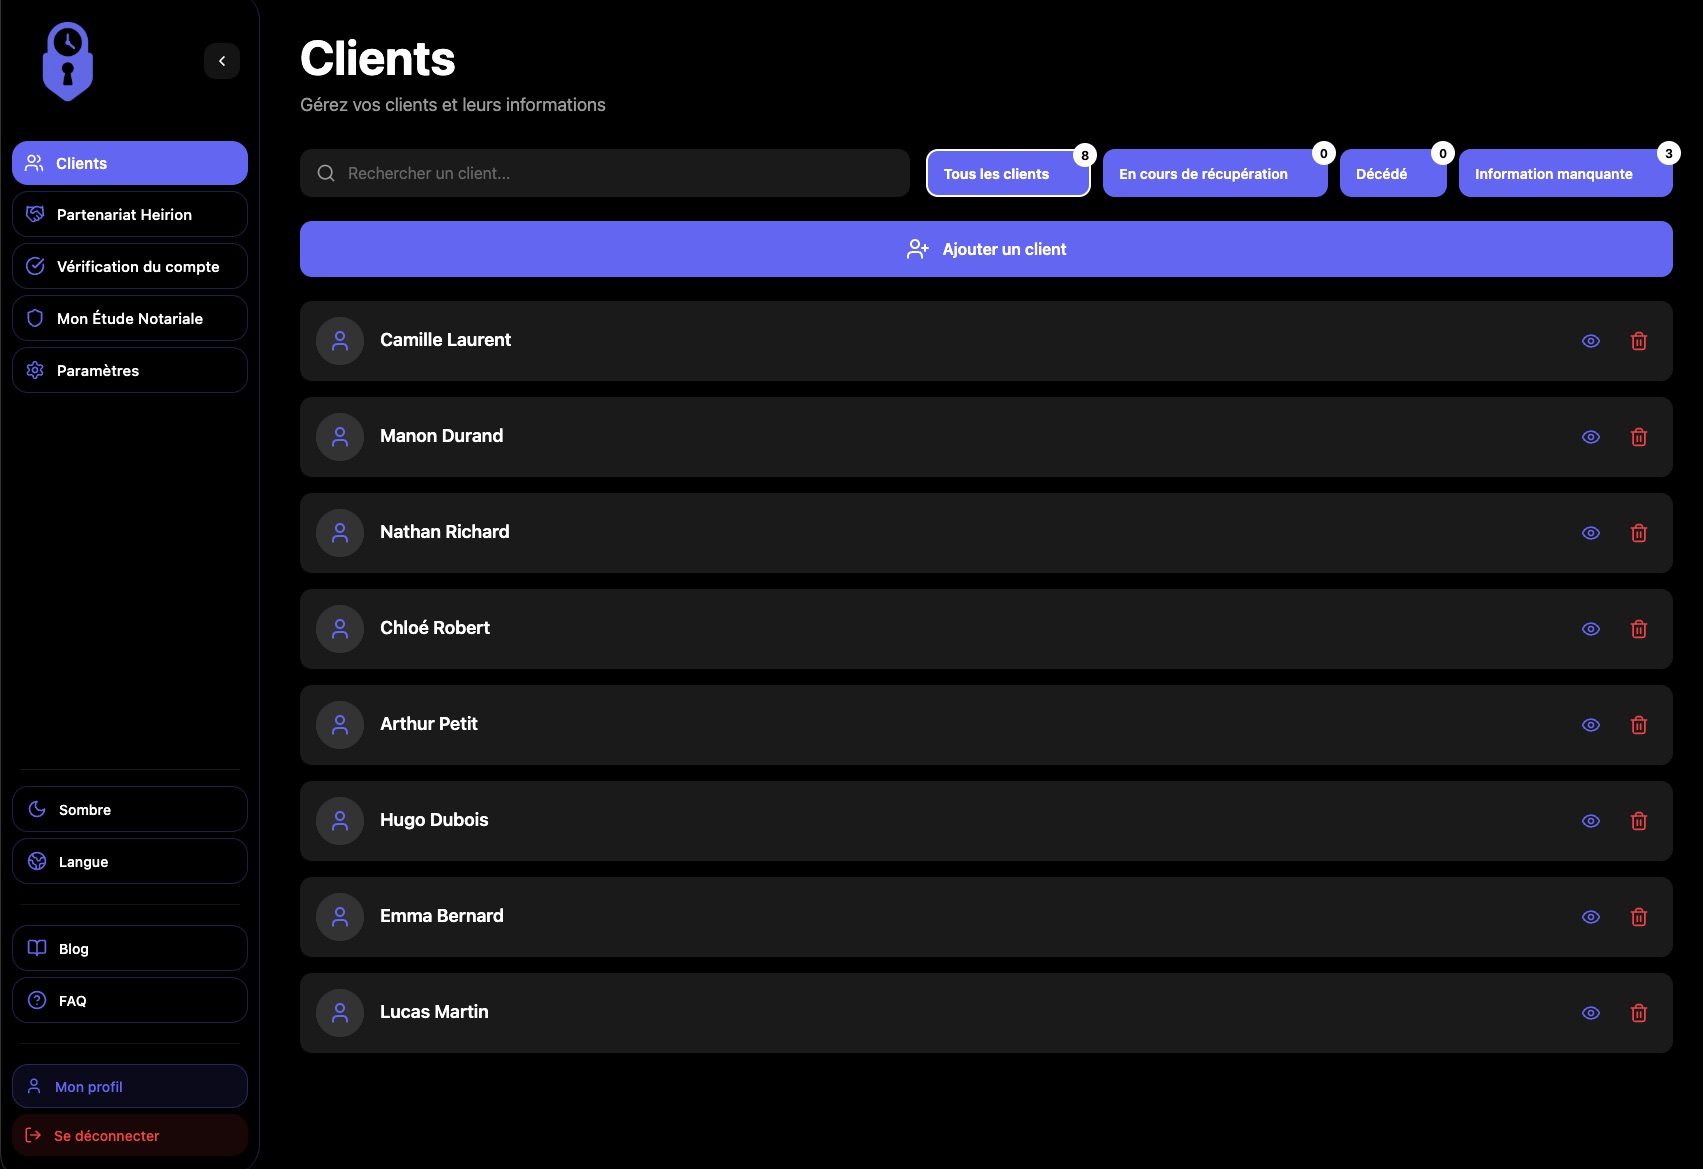
Task: Click the Langue globe icon
Action: [36, 861]
